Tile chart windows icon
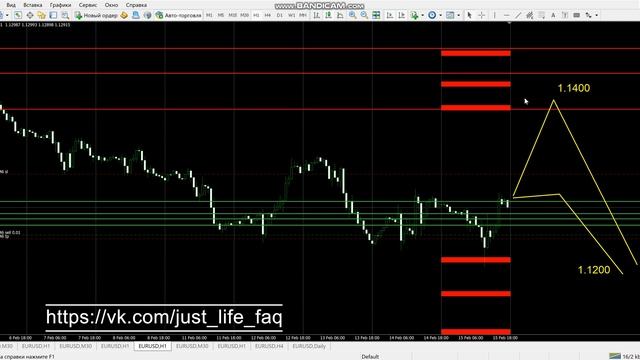 pos(376,15)
